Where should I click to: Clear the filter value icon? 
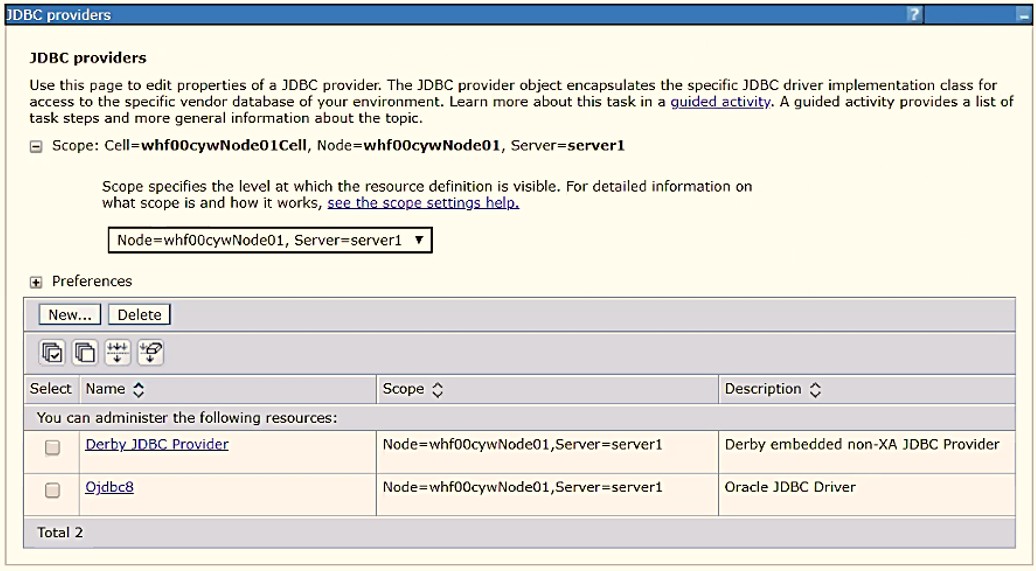click(x=151, y=353)
